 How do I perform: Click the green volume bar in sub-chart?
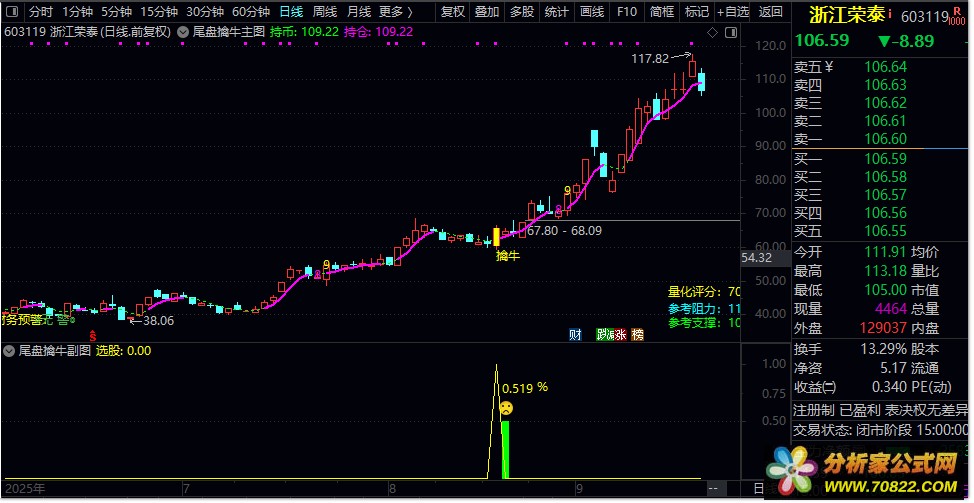[x=505, y=450]
